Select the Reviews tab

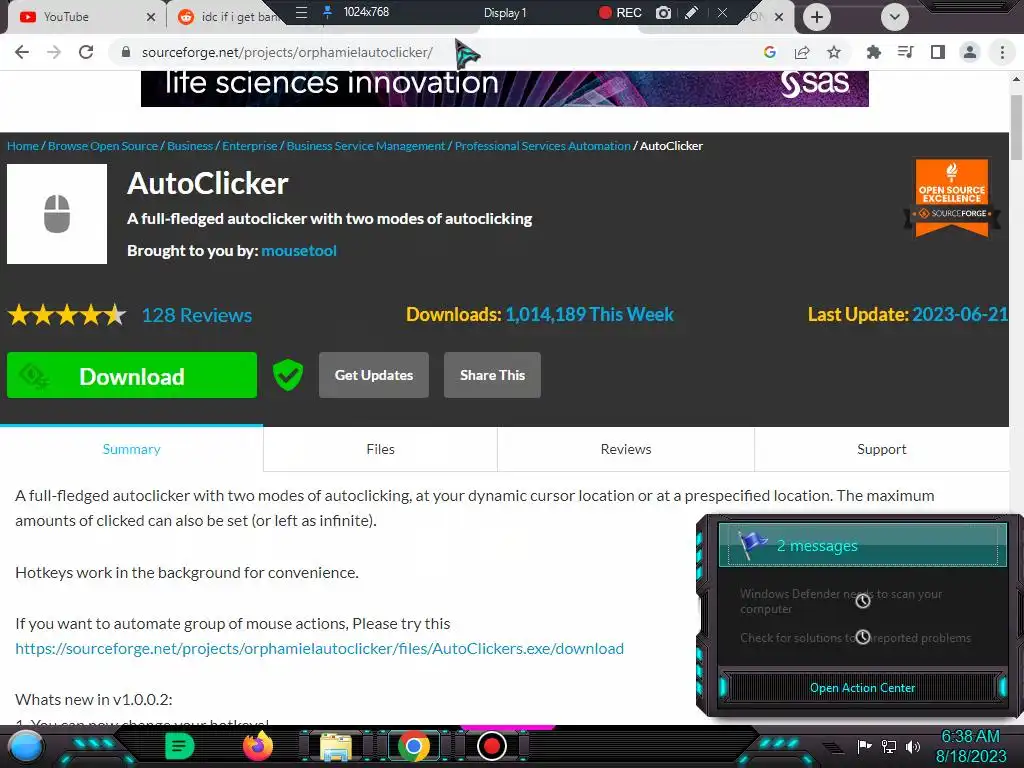coord(626,449)
